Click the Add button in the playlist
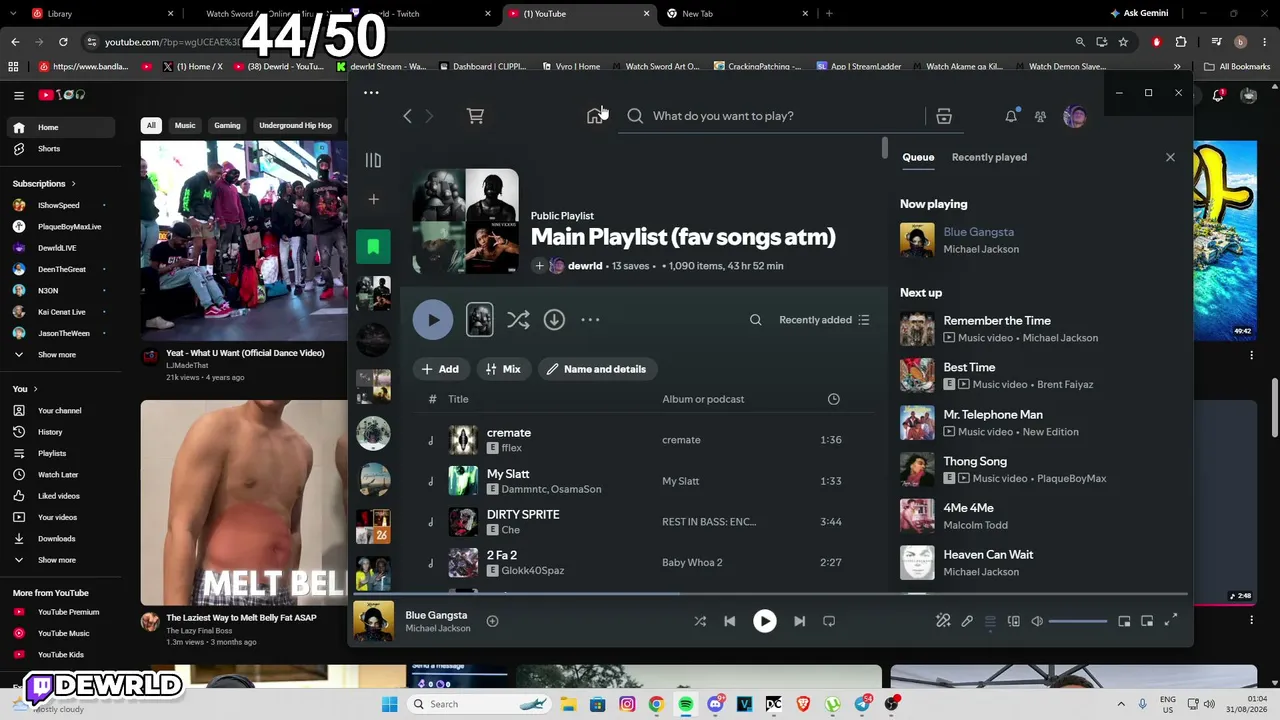 (440, 369)
